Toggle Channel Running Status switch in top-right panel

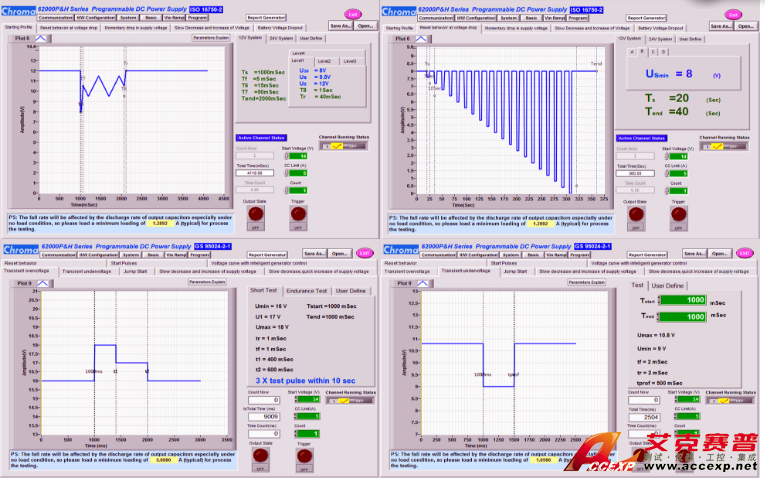[718, 146]
